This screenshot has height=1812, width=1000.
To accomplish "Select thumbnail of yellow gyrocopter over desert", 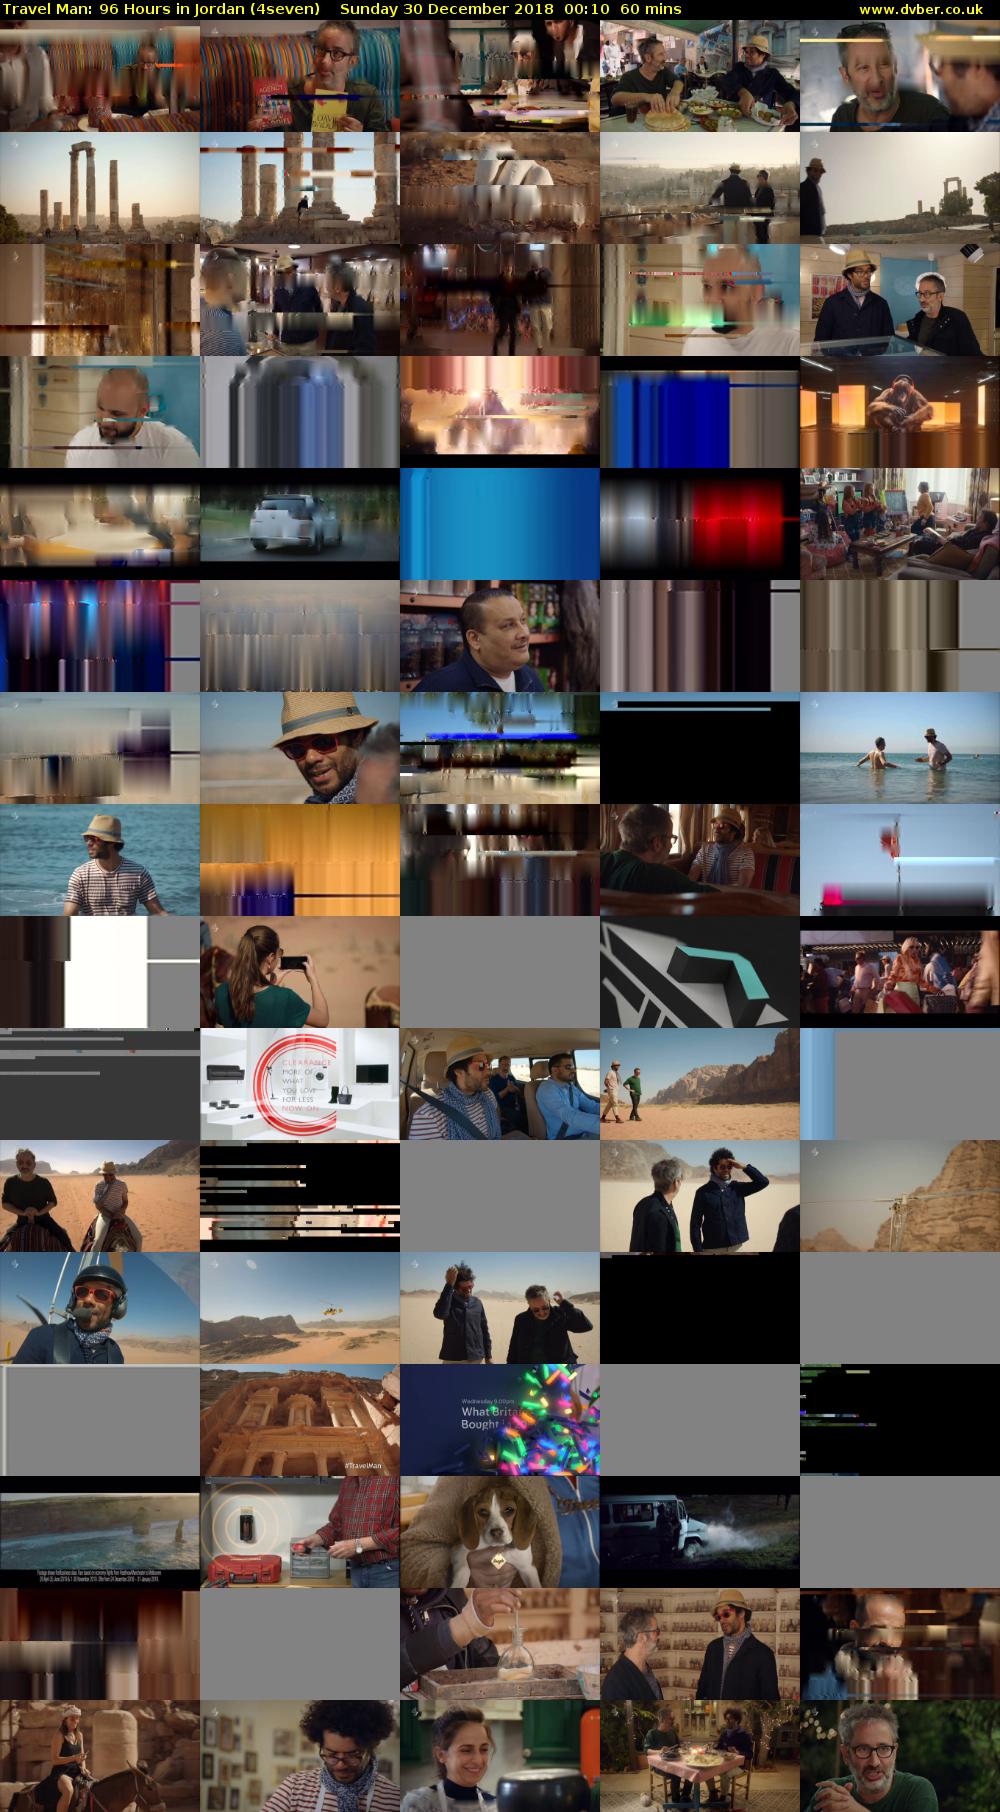I will (x=300, y=1308).
